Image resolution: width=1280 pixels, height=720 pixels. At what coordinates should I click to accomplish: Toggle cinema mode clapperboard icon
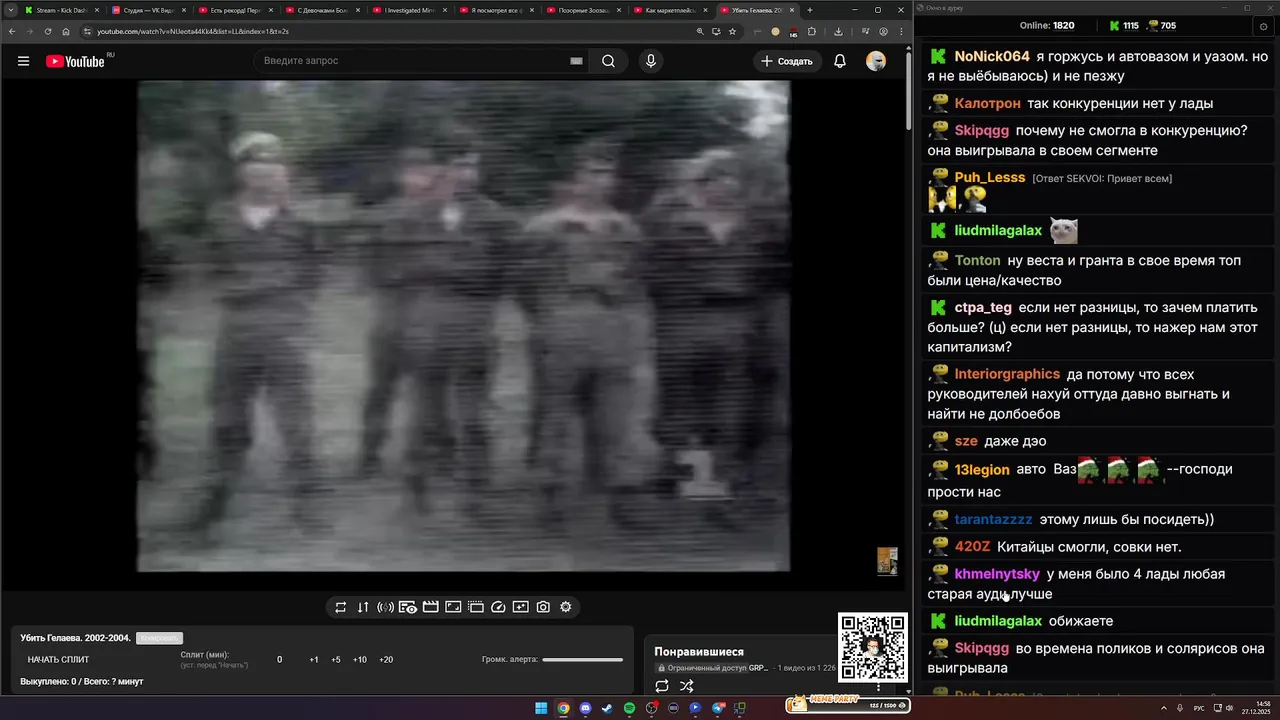click(x=430, y=607)
